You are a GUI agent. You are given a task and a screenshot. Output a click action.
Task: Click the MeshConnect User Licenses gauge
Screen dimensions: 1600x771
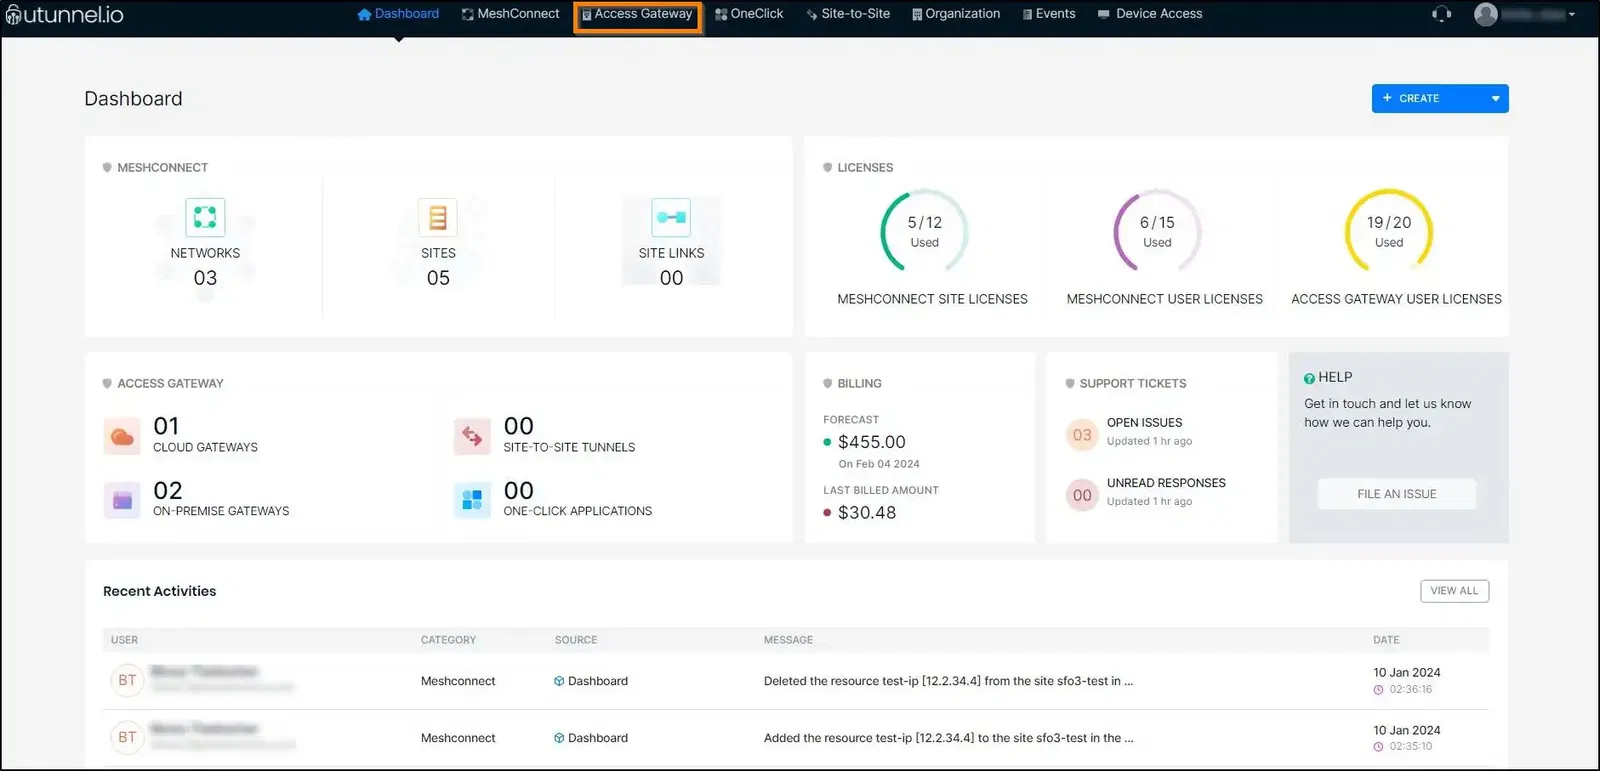point(1157,231)
